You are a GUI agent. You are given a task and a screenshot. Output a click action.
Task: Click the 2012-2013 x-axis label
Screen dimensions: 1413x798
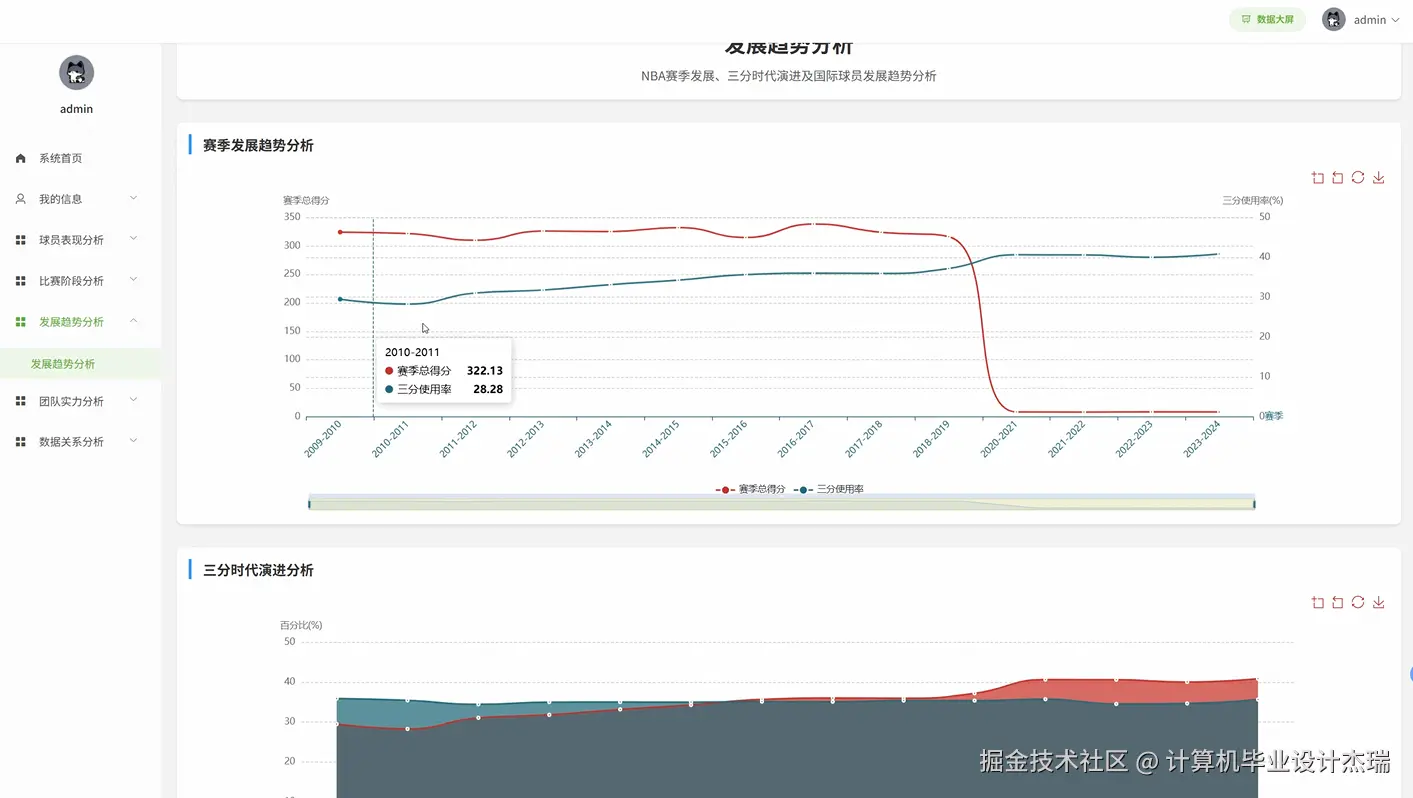(x=526, y=439)
